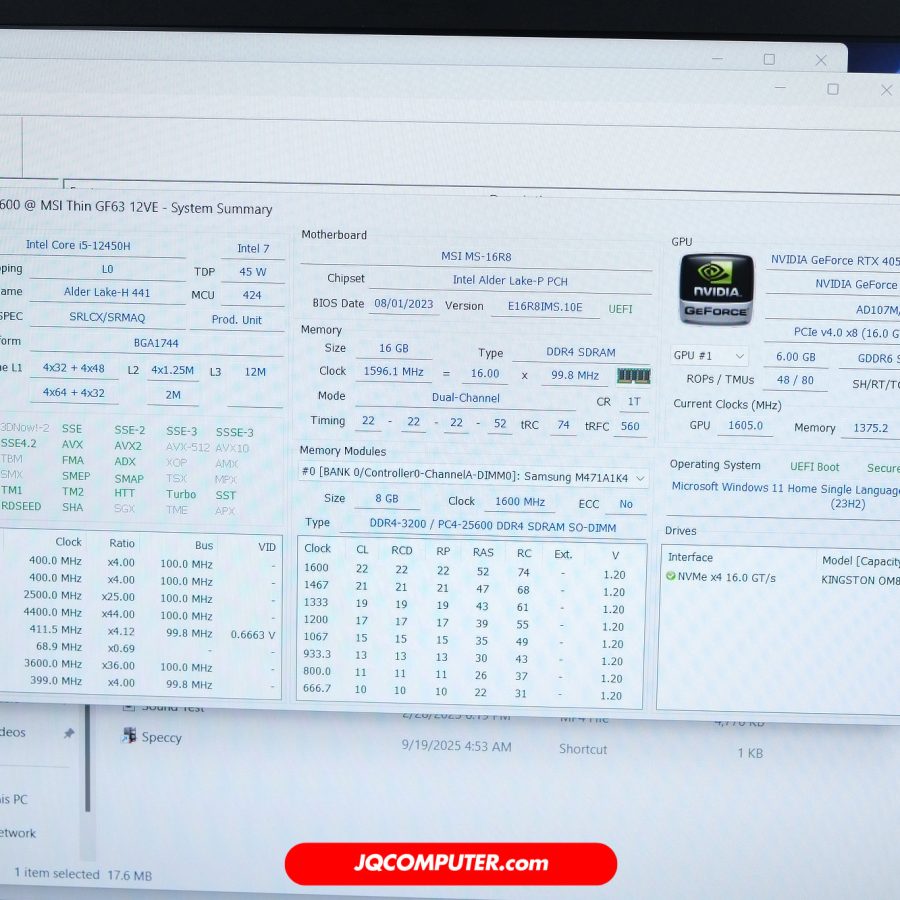The height and width of the screenshot is (900, 900).
Task: Click the 0.6663 V VID value
Action: pos(253,635)
